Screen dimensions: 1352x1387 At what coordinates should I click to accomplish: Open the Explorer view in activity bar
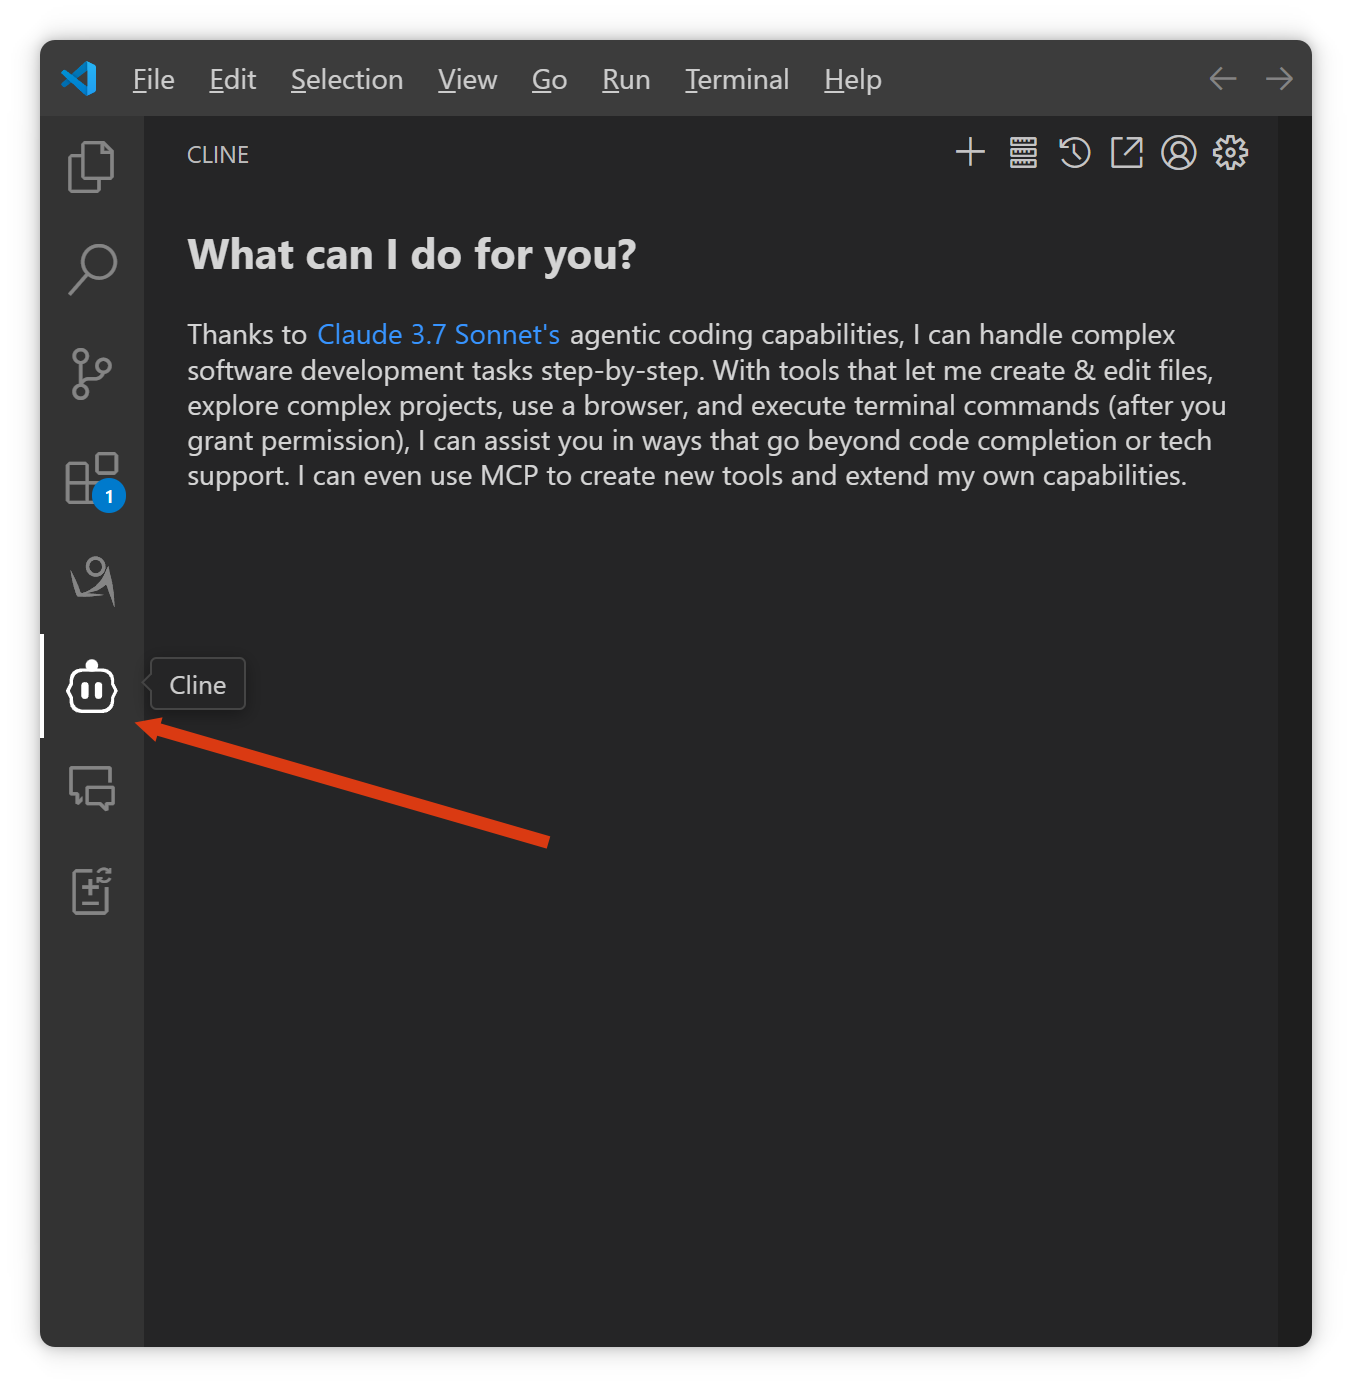click(x=91, y=166)
